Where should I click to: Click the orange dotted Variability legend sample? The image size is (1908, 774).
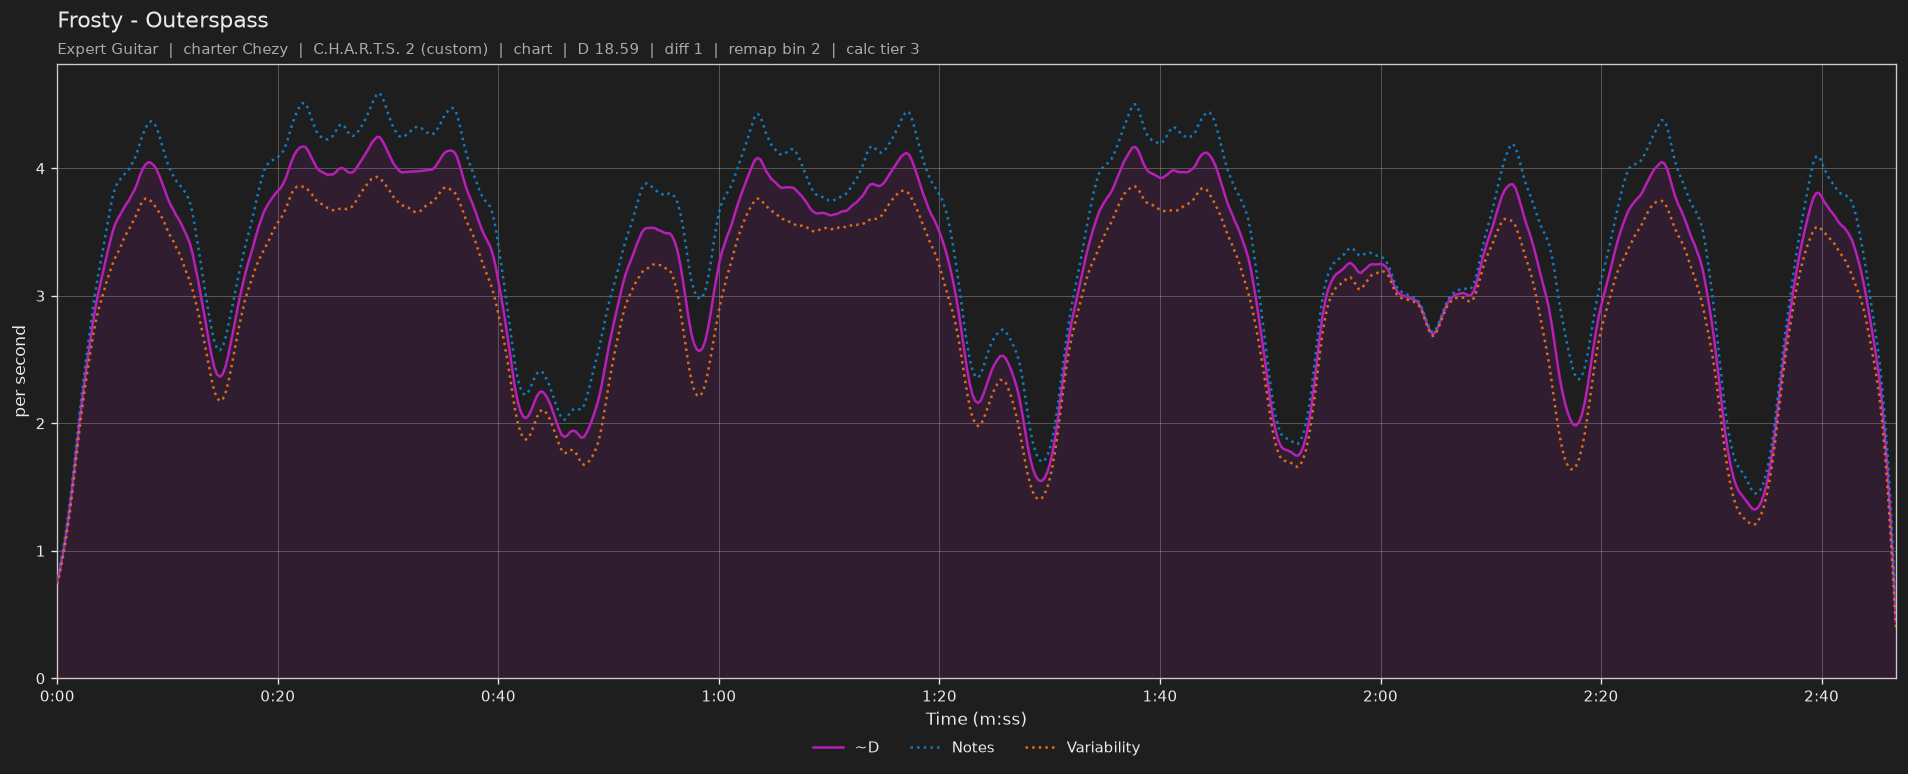[x=1042, y=748]
